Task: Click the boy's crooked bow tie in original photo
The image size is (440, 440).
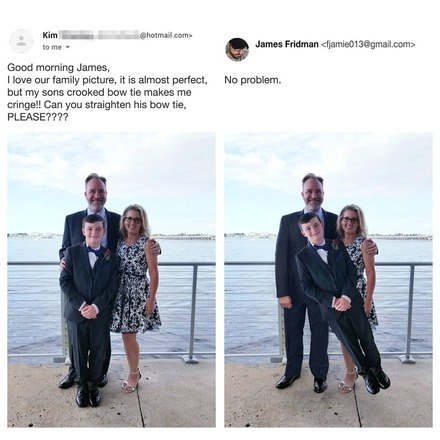Action: [x=95, y=251]
